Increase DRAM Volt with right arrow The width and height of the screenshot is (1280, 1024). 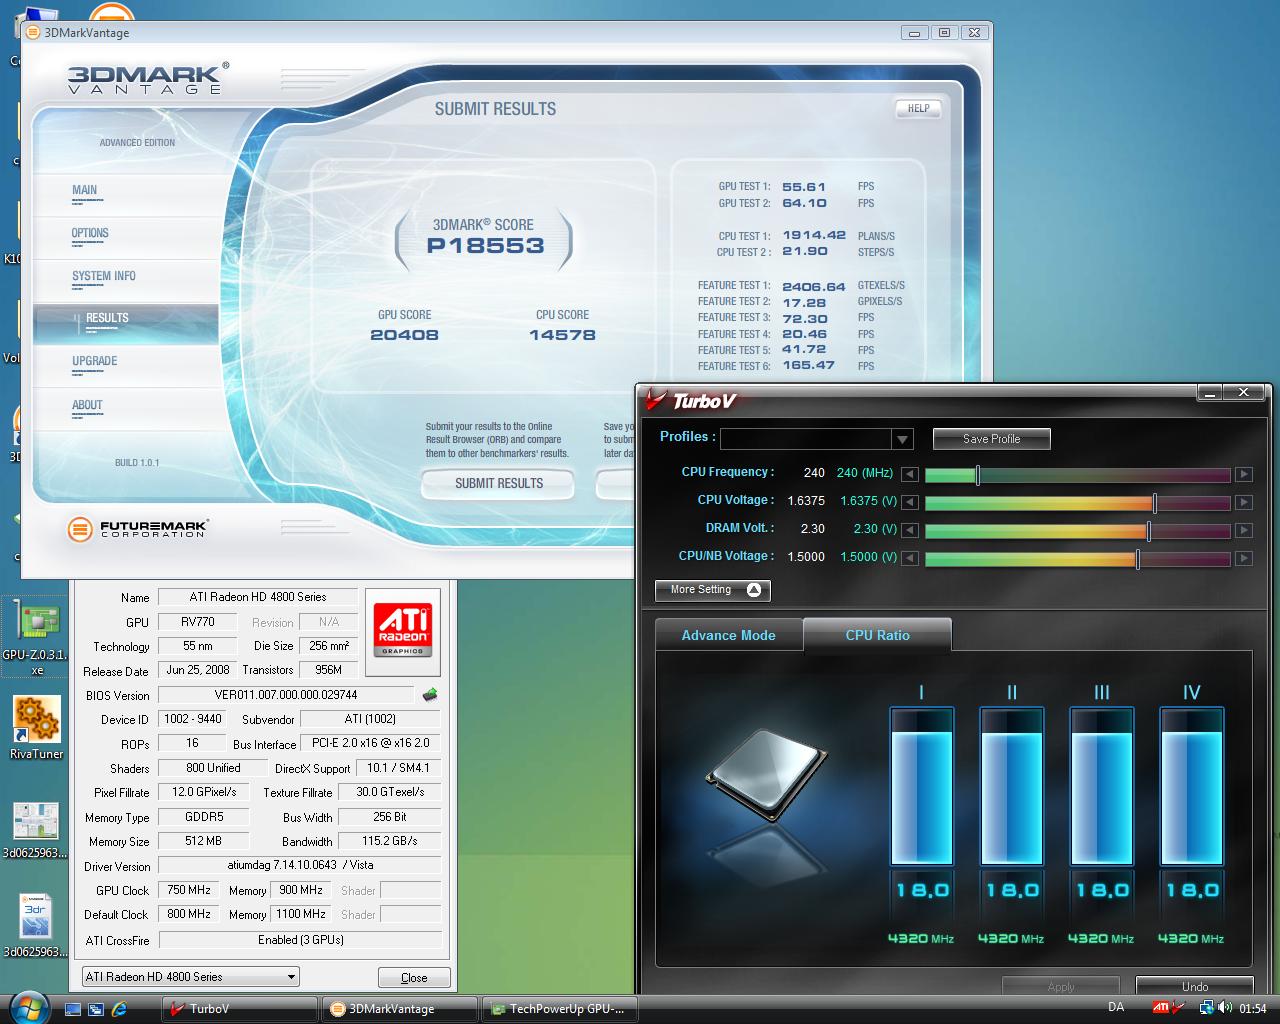(1243, 530)
